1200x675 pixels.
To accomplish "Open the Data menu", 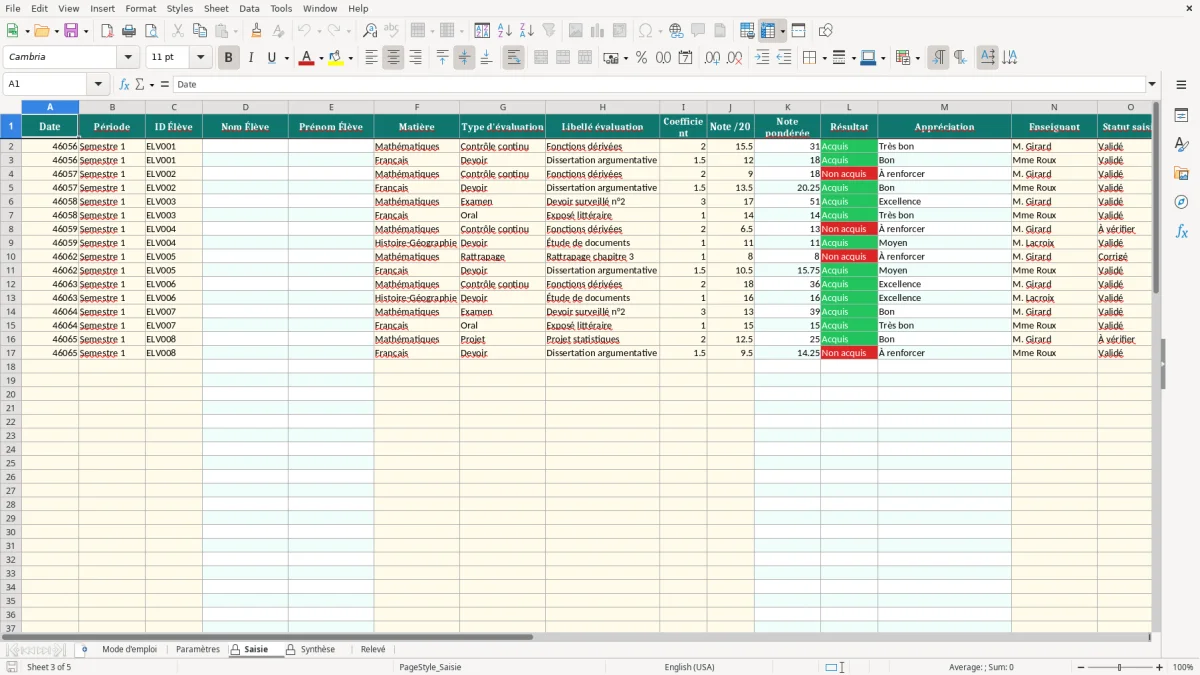I will (x=249, y=8).
